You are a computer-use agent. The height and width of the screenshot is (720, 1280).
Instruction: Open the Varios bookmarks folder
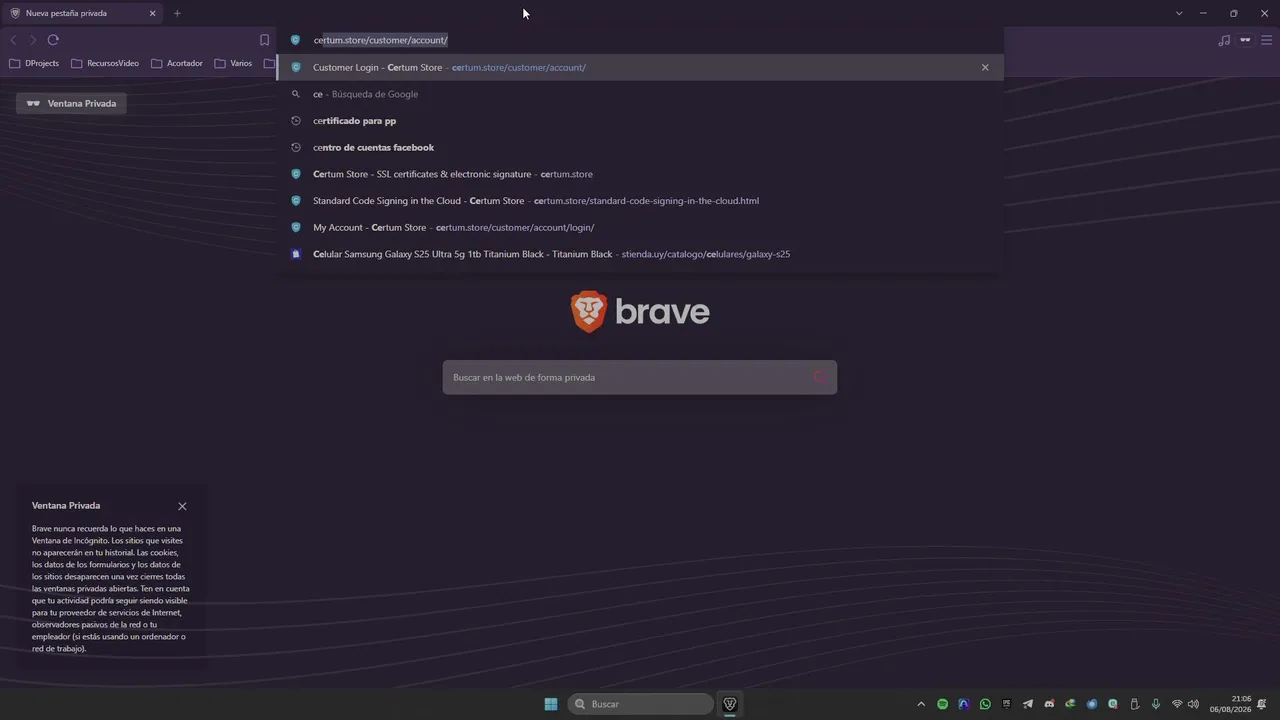[233, 63]
